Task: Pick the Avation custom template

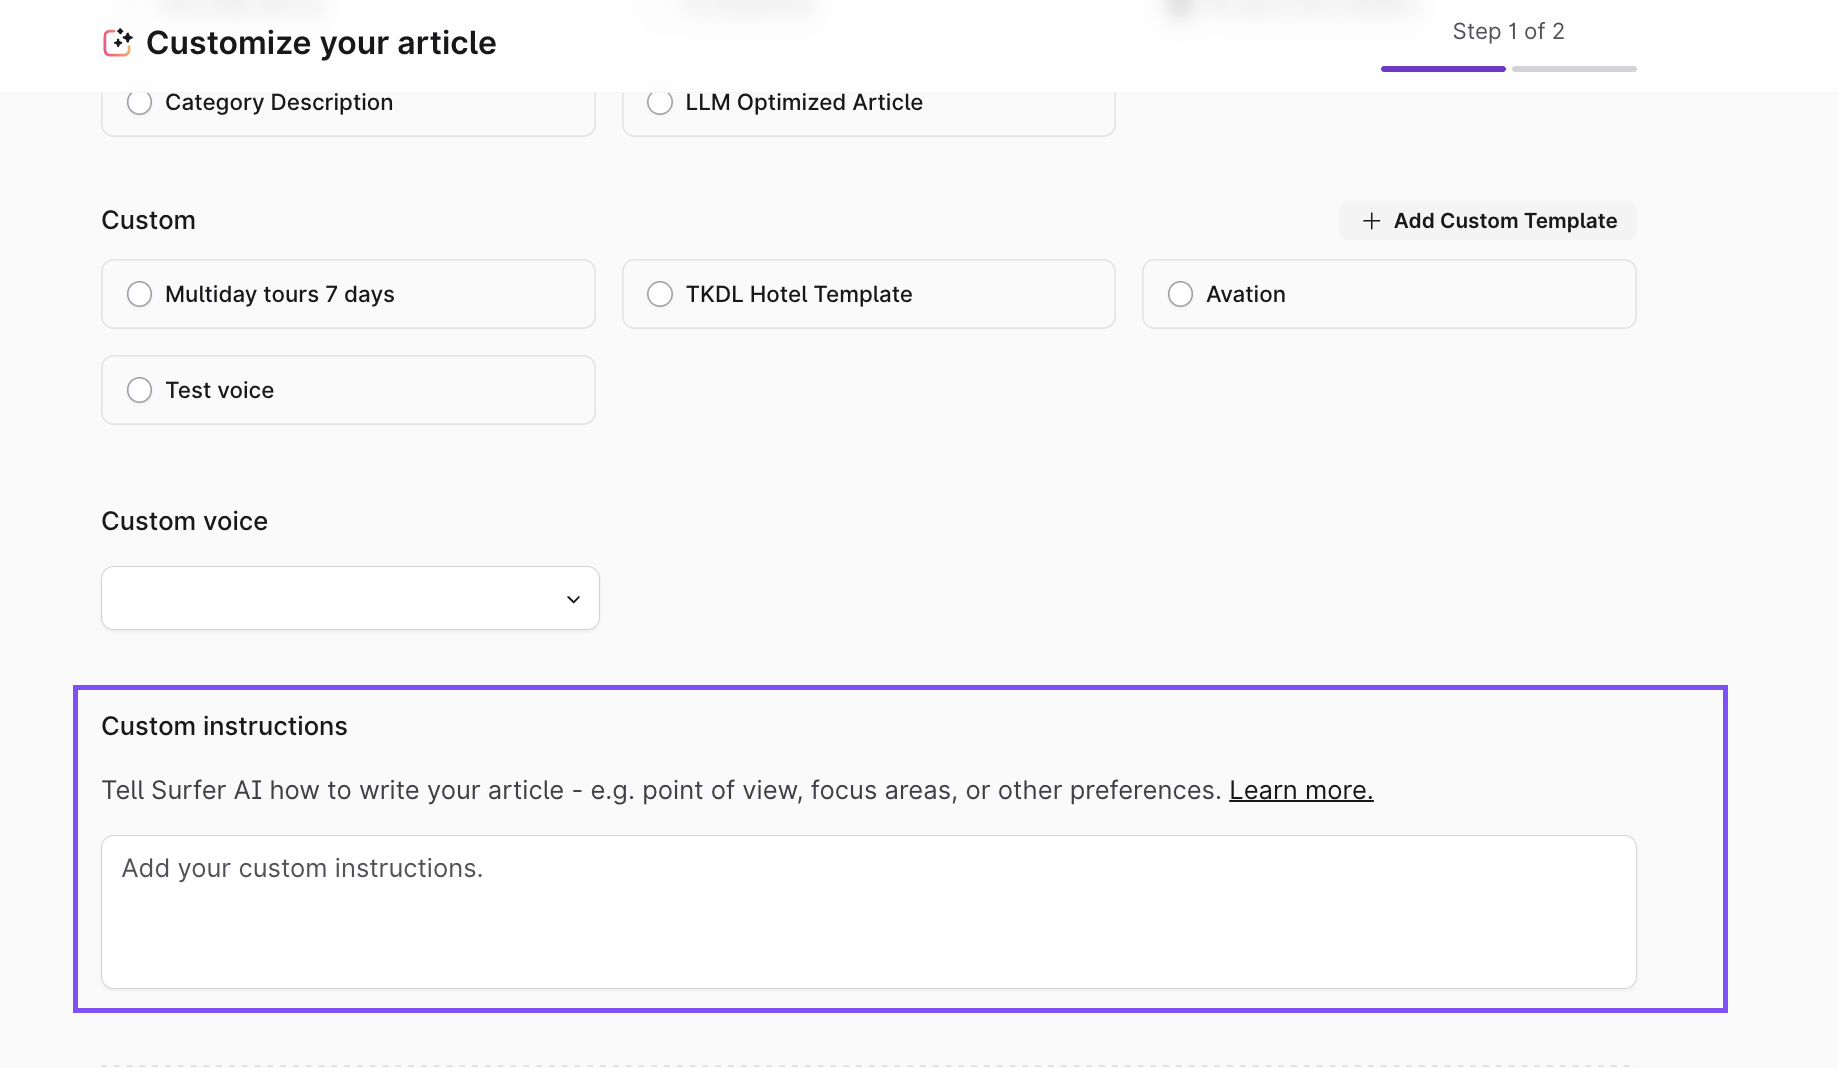Action: tap(1180, 294)
